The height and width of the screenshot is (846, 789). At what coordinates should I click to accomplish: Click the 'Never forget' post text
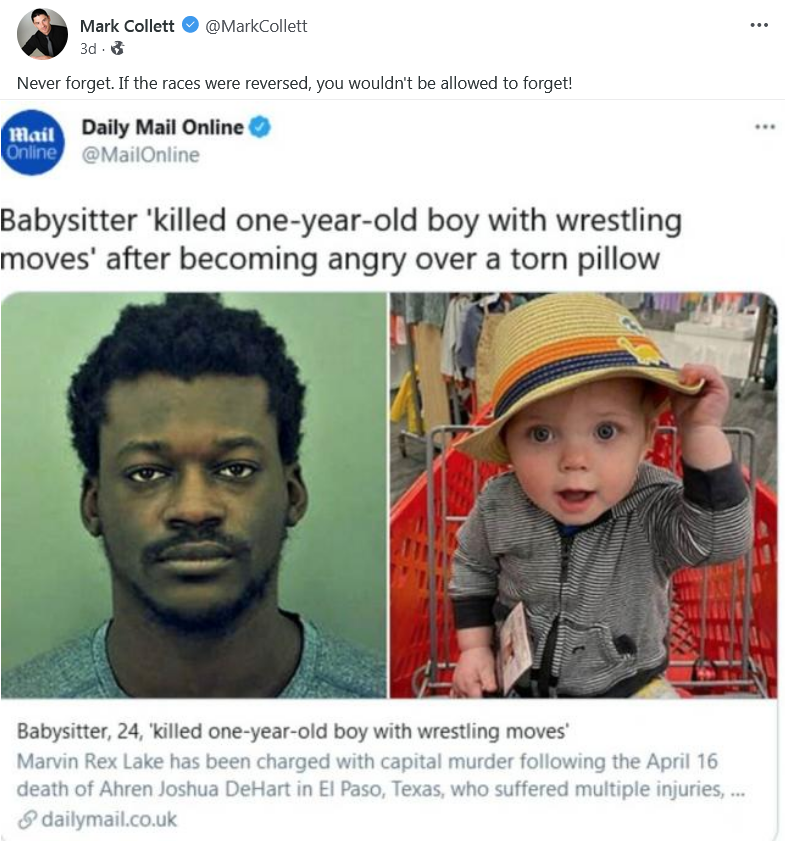point(294,83)
